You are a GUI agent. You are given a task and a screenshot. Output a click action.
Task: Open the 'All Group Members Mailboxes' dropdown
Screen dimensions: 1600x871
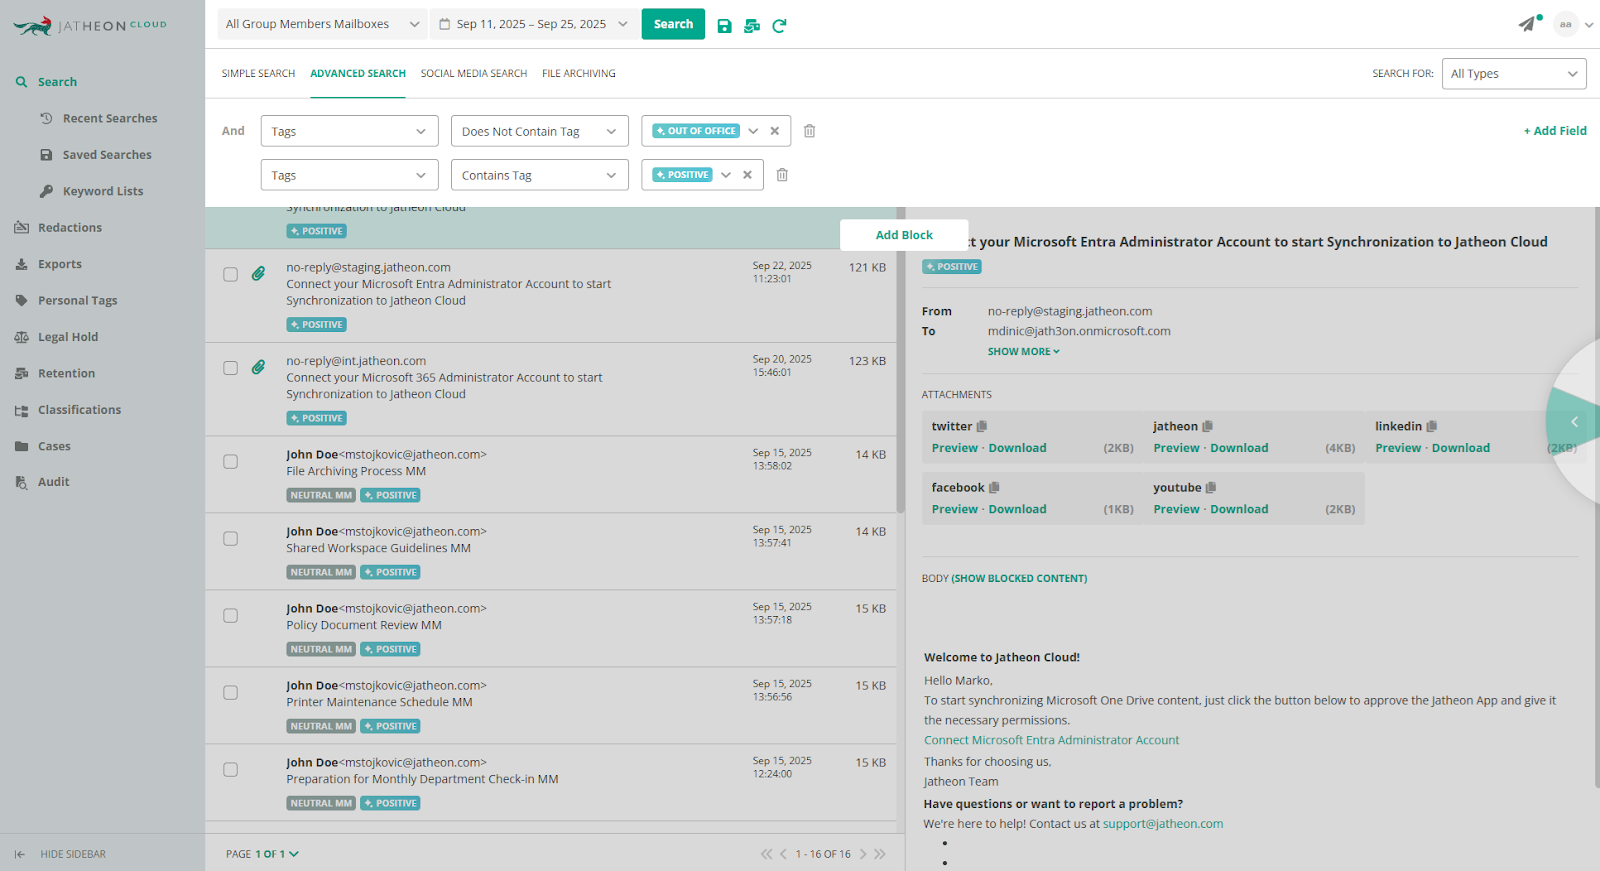[x=322, y=24]
